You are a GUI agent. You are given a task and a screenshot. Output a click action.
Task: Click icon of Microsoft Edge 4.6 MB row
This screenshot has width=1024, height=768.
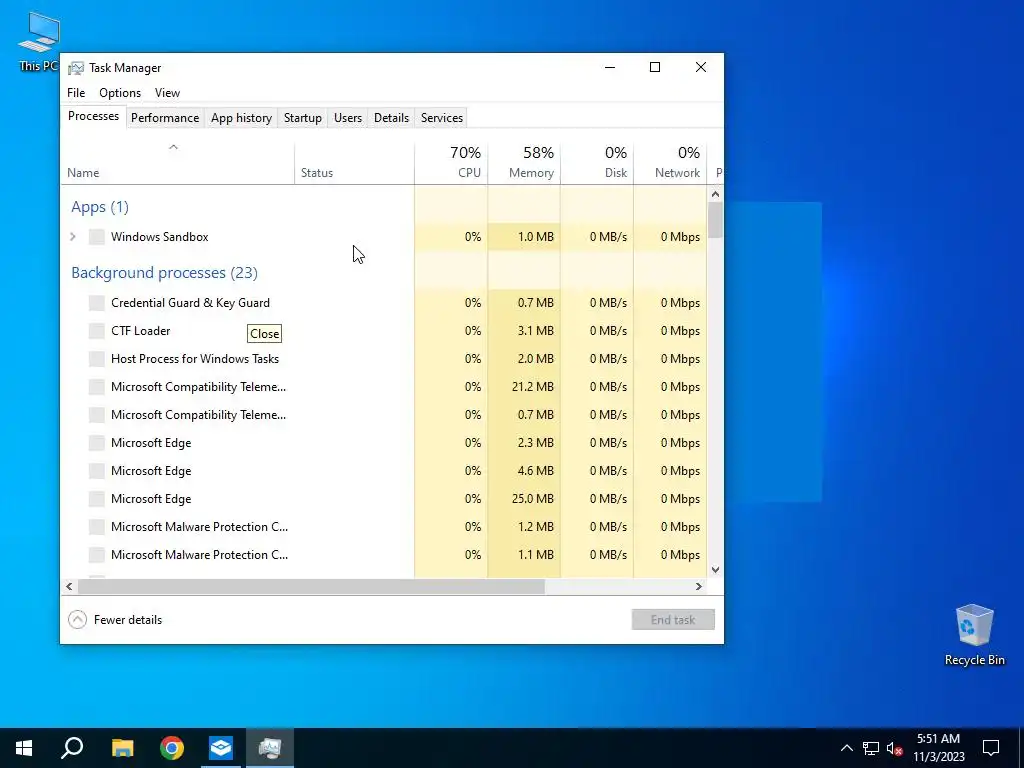(97, 471)
